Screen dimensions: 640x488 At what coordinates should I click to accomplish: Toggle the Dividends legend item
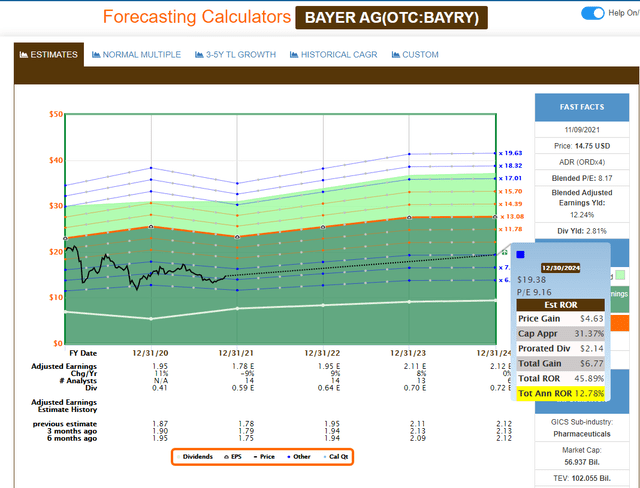coord(195,457)
